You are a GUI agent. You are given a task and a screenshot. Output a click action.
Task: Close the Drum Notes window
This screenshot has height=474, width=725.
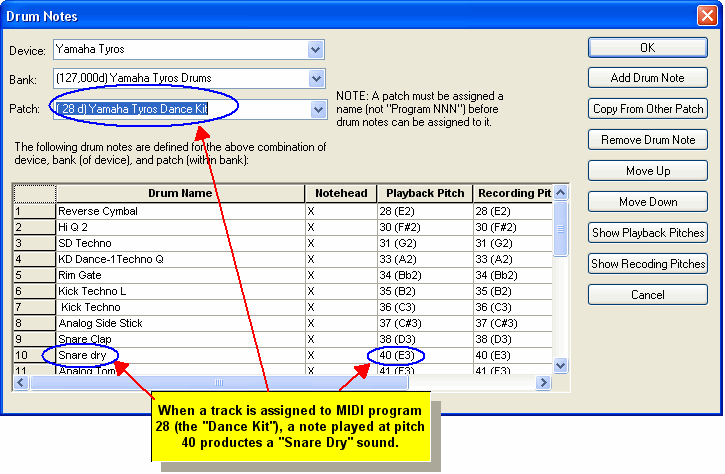706,16
